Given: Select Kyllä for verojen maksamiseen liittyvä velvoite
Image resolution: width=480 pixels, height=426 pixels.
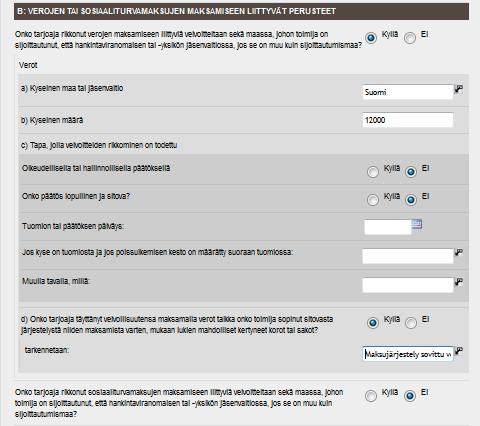Looking at the screenshot, I should pos(371,38).
